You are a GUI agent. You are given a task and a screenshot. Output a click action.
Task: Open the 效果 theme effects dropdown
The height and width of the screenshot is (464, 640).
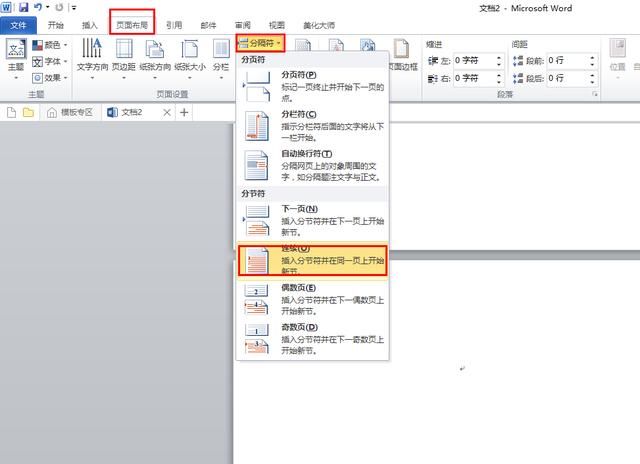coord(50,78)
